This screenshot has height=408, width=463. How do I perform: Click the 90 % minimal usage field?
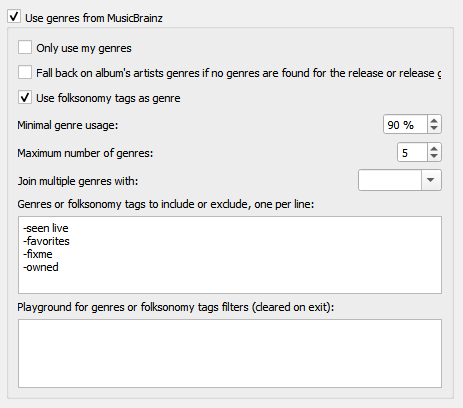pos(405,124)
